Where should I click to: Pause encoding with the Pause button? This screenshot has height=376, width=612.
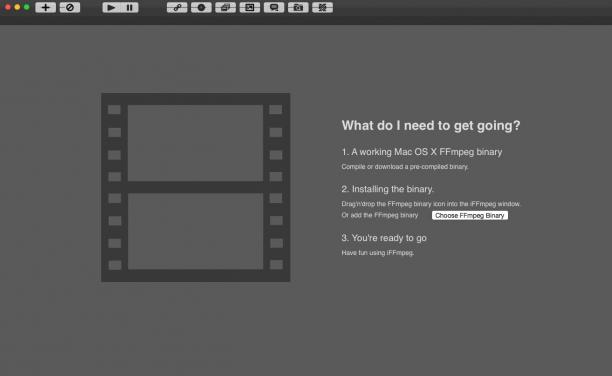[x=130, y=7]
